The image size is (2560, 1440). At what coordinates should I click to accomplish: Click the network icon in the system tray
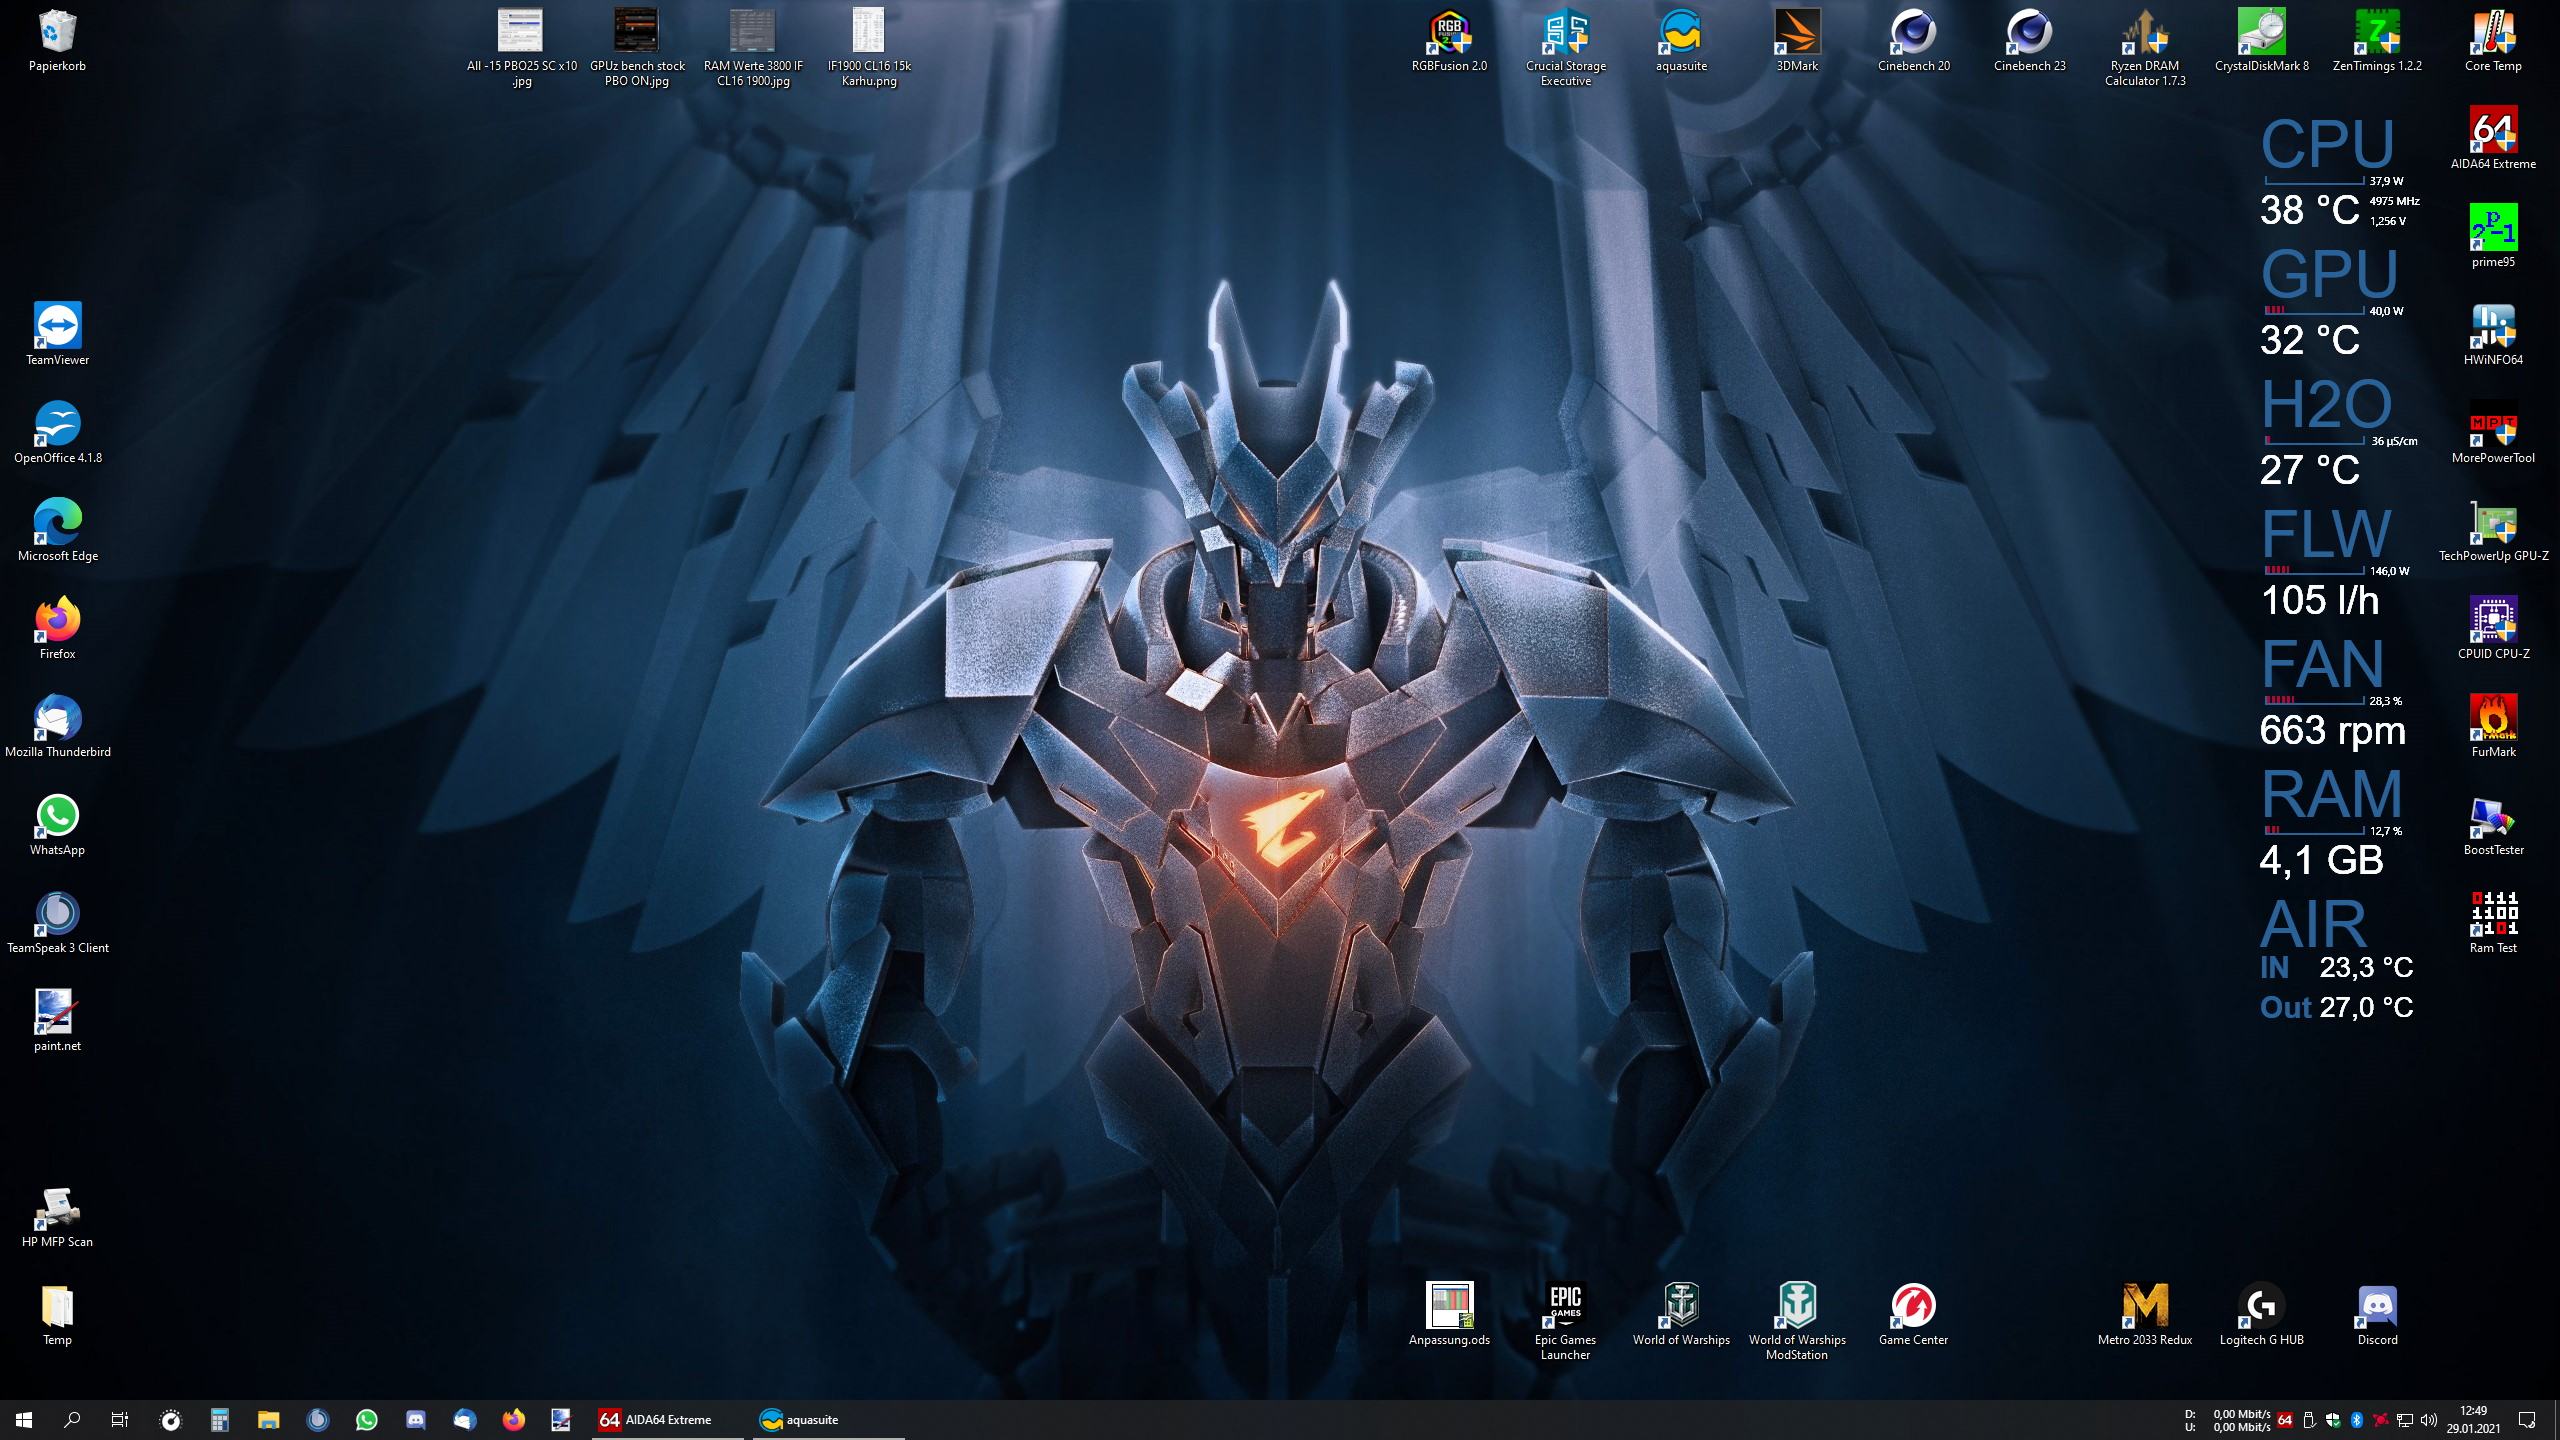pyautogui.click(x=2405, y=1420)
